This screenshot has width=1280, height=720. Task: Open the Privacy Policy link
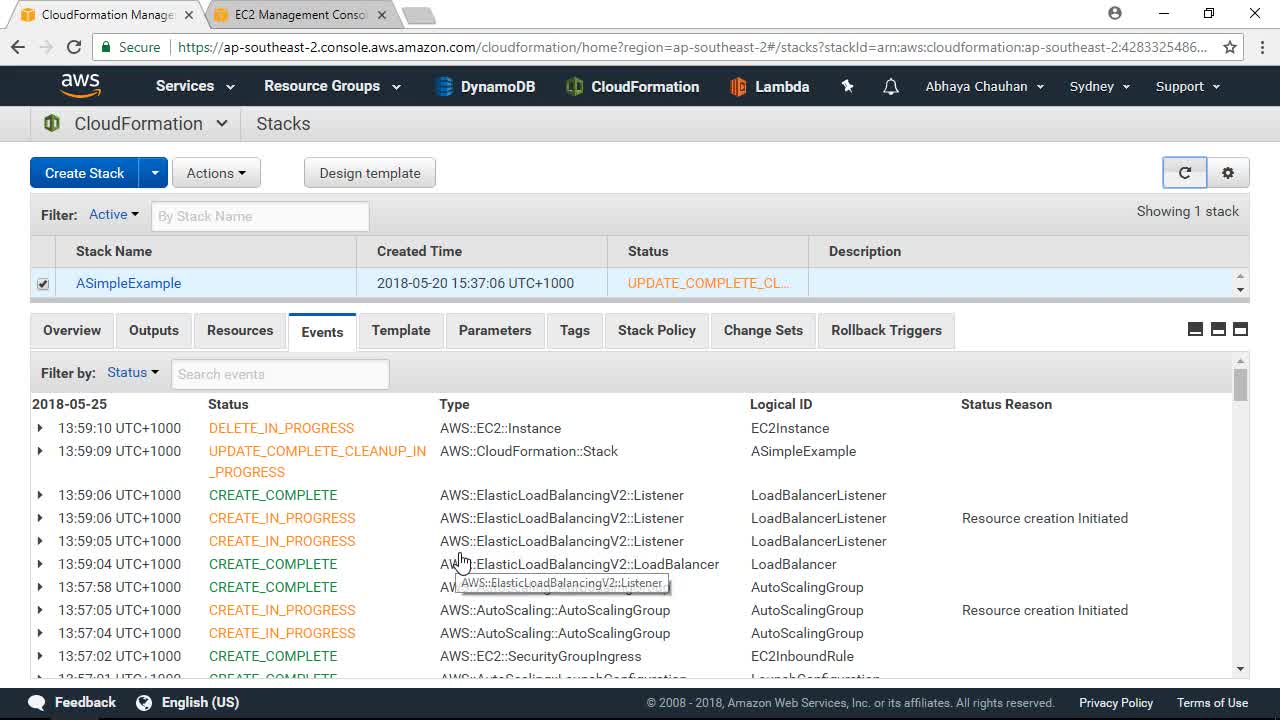[x=1116, y=703]
